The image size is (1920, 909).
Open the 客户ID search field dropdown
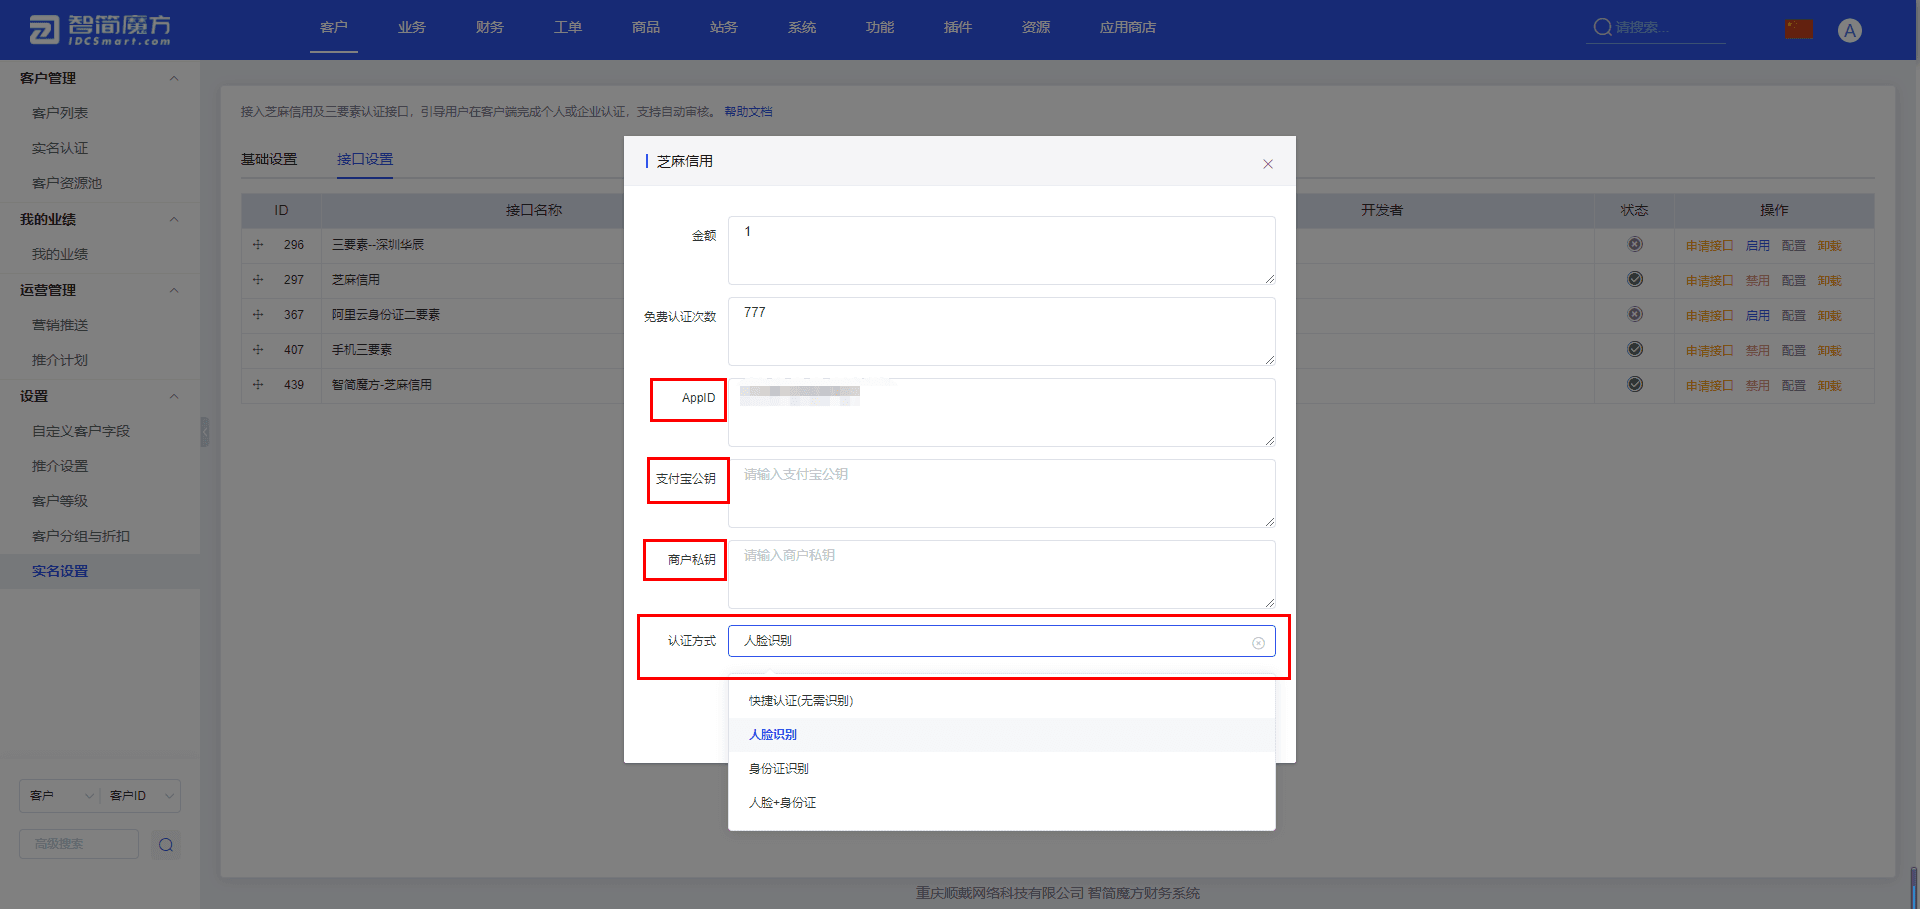pyautogui.click(x=141, y=796)
